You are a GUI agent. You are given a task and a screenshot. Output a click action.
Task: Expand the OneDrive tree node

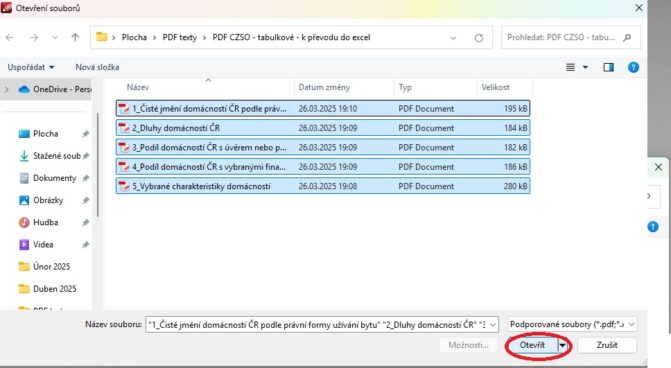6,89
